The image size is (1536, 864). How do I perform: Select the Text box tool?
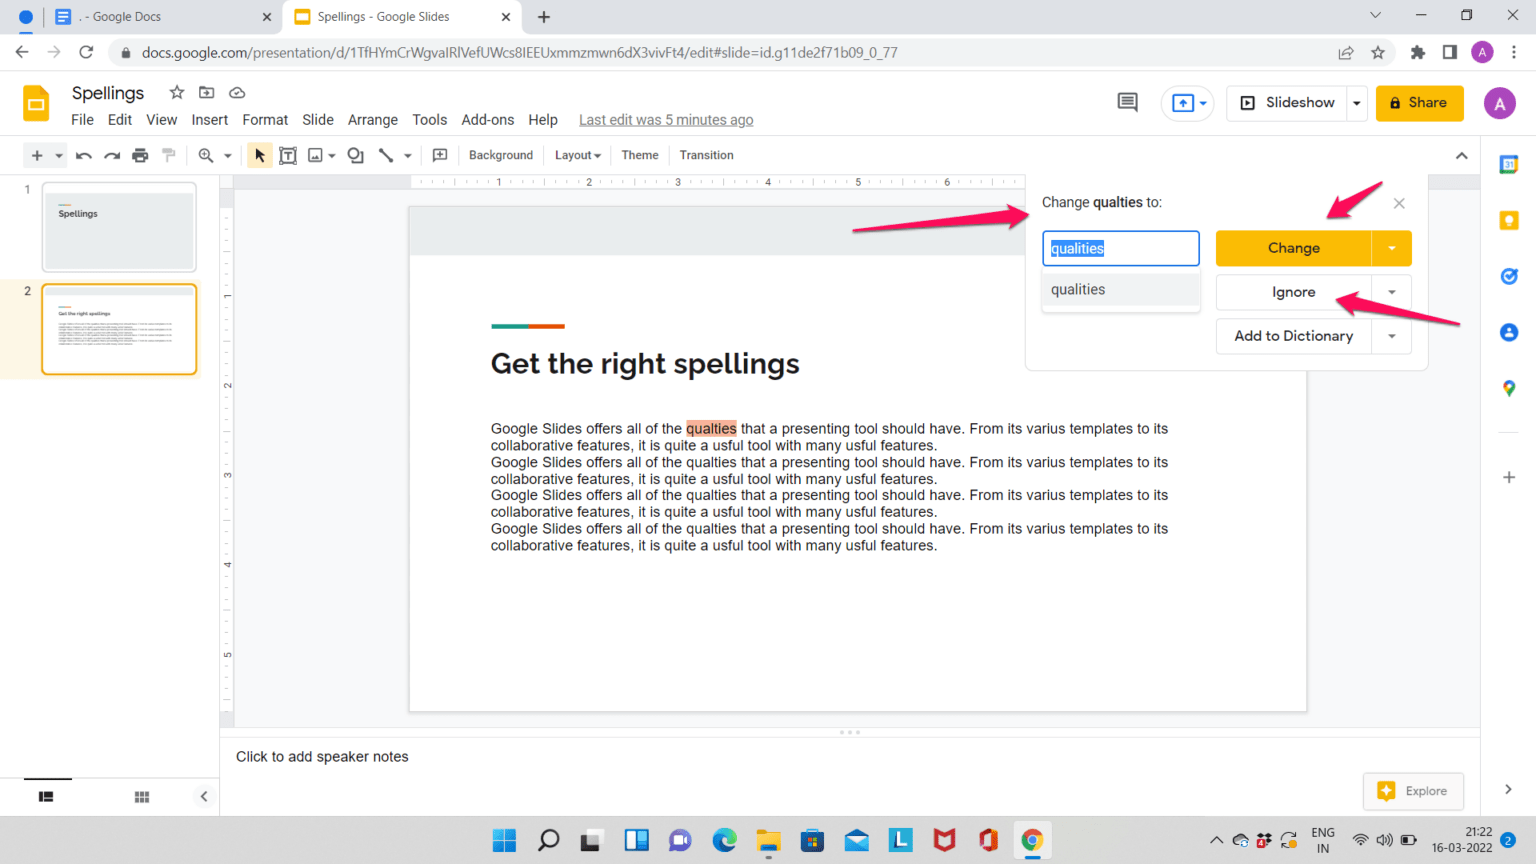click(288, 155)
